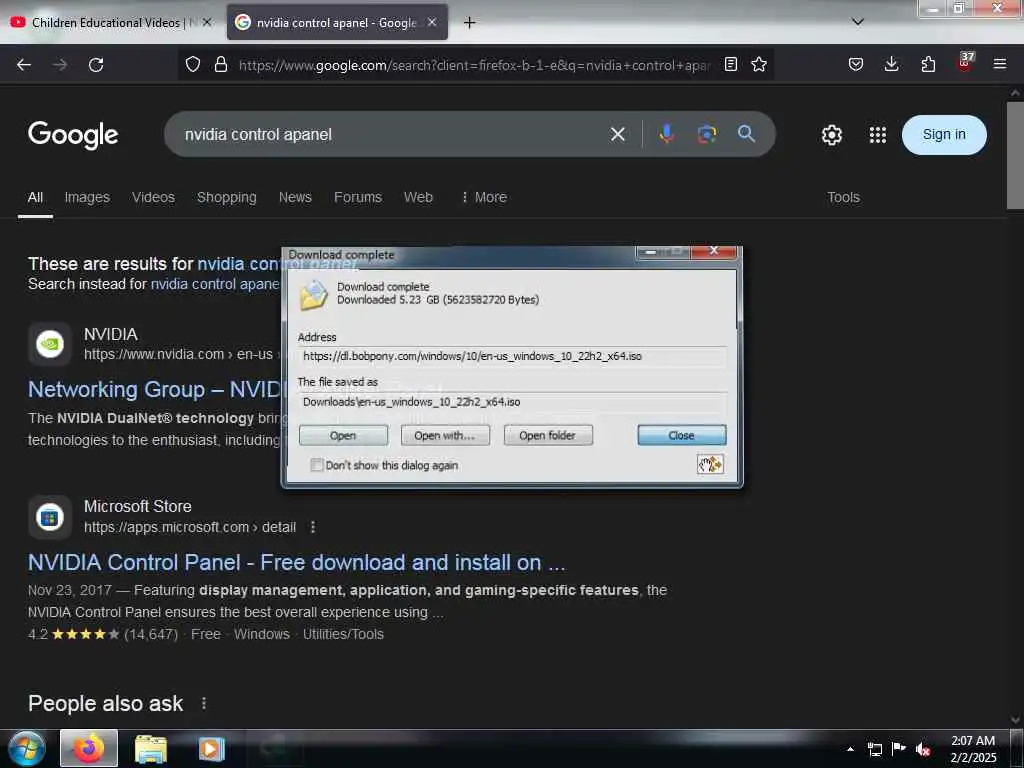Clear the Google search box with X
The height and width of the screenshot is (768, 1024).
point(618,135)
